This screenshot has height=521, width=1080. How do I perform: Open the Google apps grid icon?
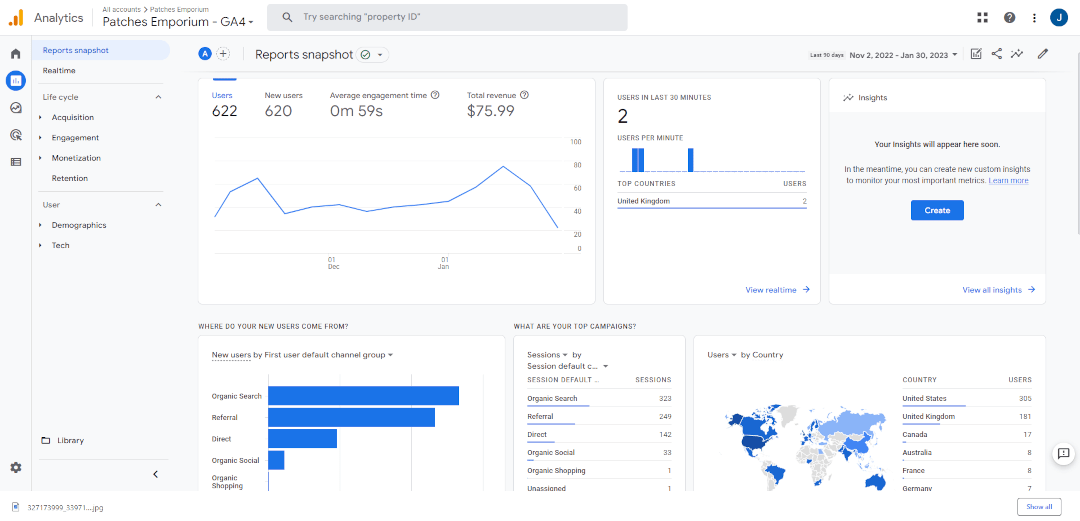point(983,18)
